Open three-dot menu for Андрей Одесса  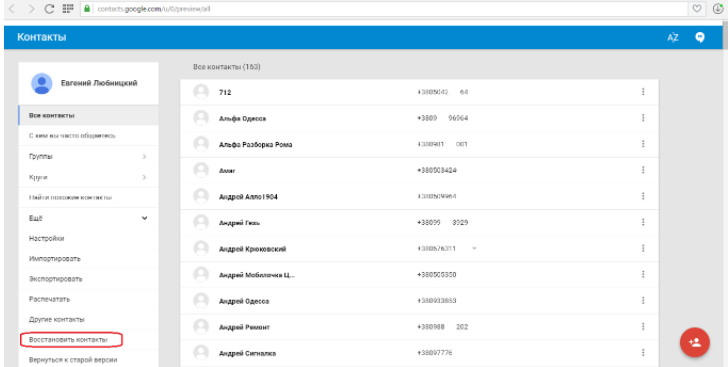coord(643,301)
